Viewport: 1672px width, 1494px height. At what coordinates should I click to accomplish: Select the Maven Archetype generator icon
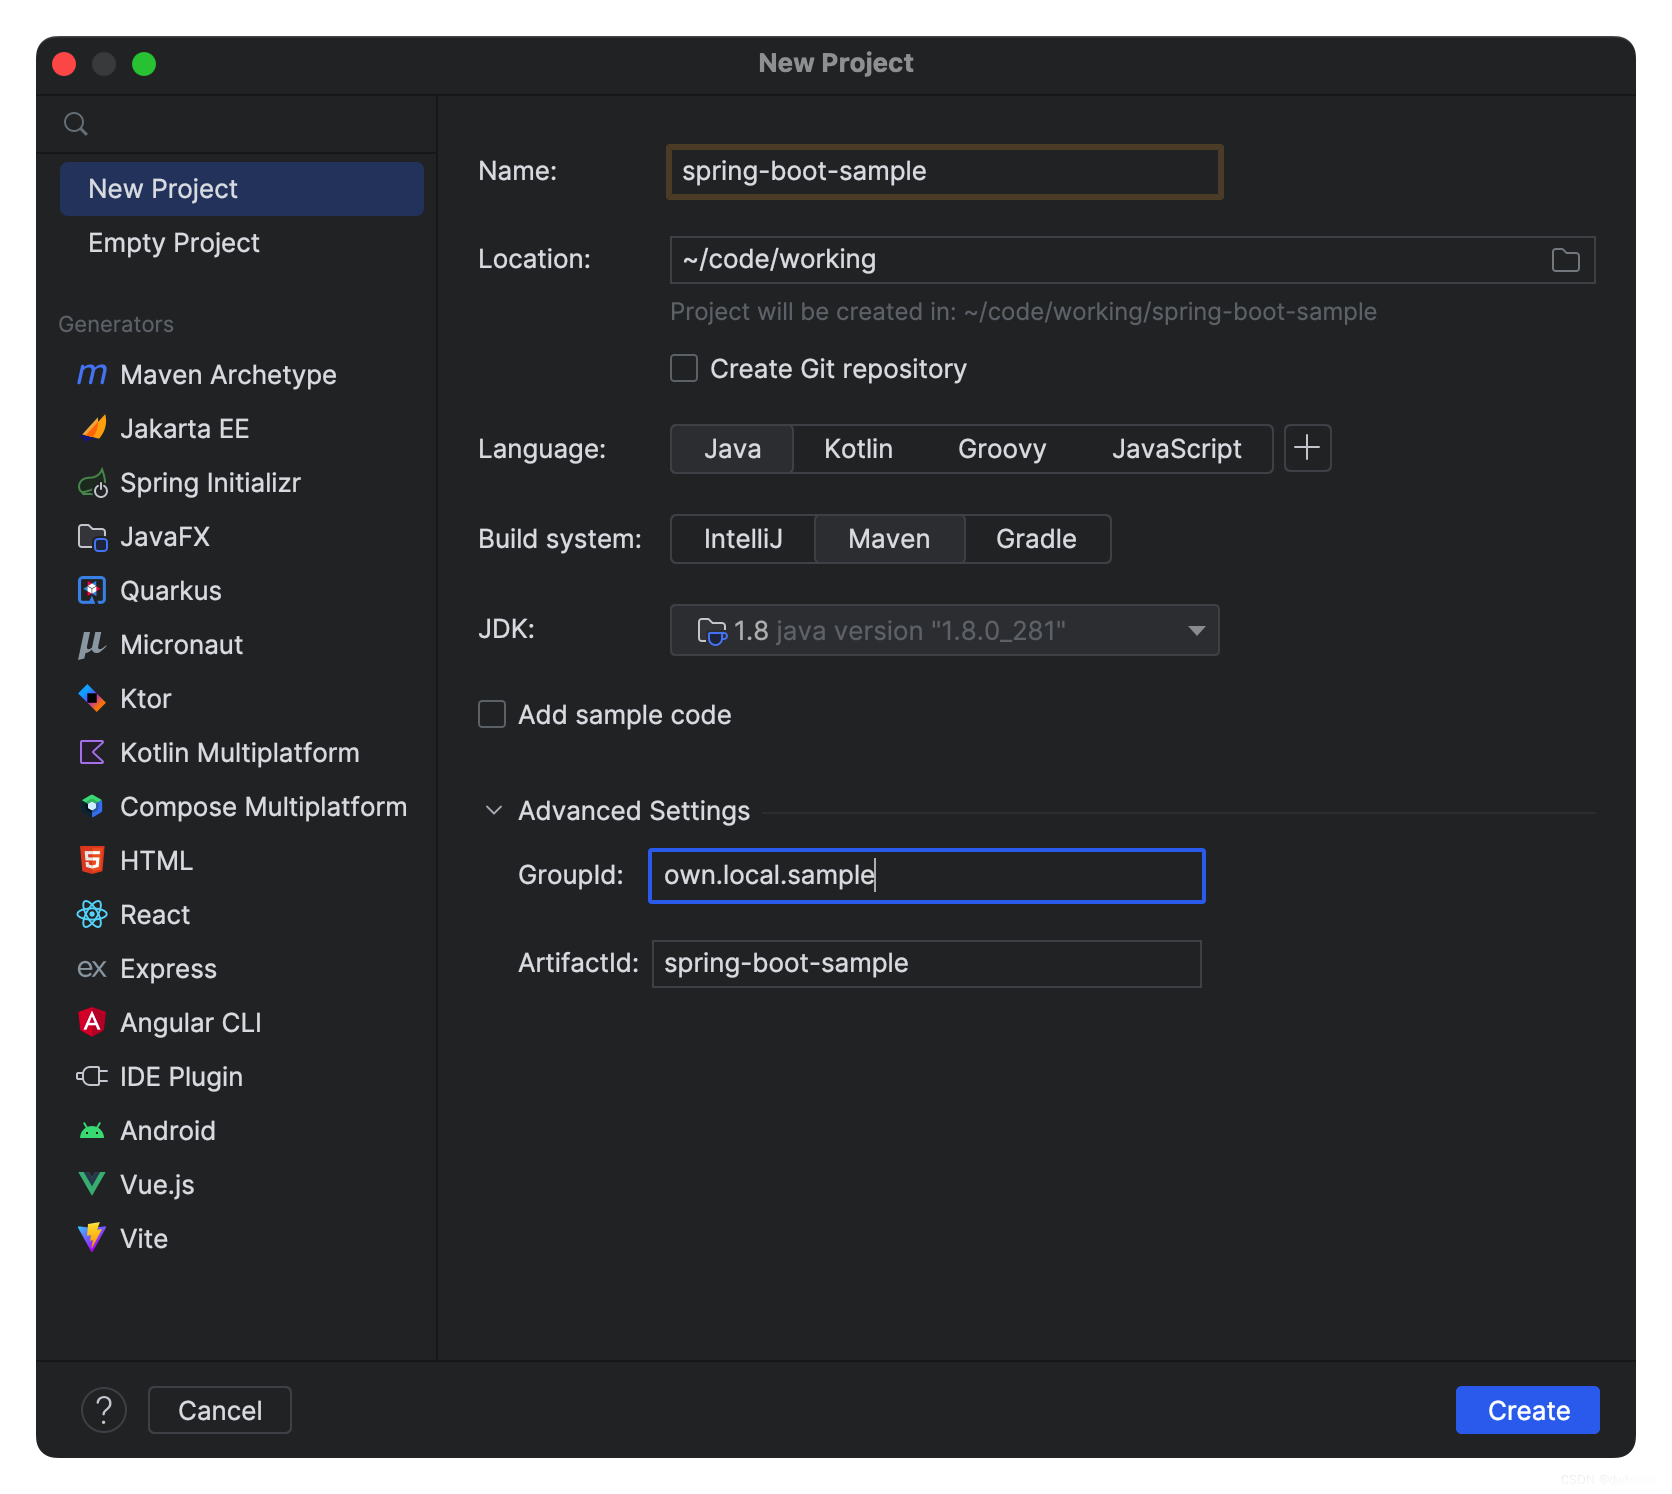pyautogui.click(x=92, y=375)
